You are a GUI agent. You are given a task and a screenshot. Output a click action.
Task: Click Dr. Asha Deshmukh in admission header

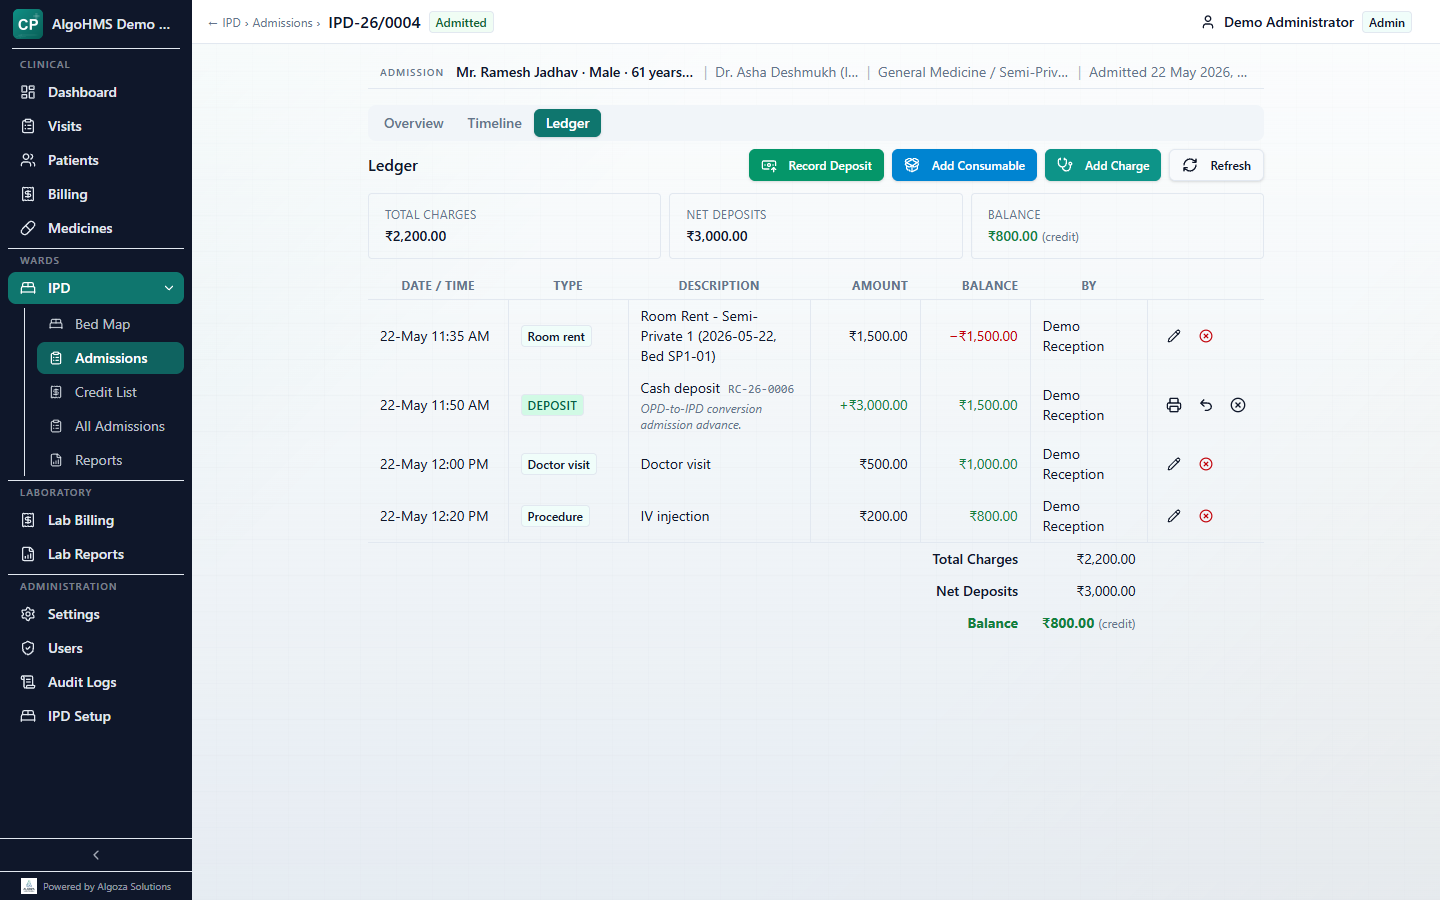[x=786, y=72]
